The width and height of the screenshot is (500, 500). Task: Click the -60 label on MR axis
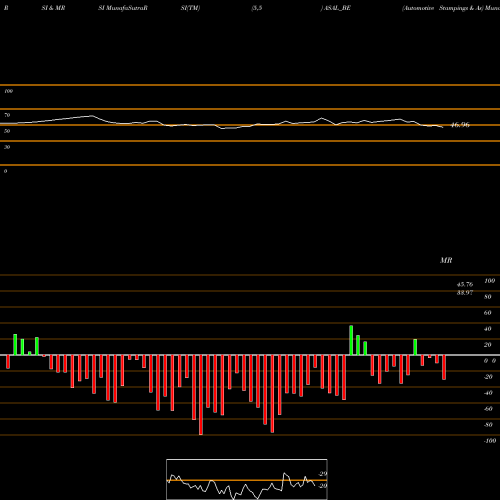pyautogui.click(x=488, y=409)
